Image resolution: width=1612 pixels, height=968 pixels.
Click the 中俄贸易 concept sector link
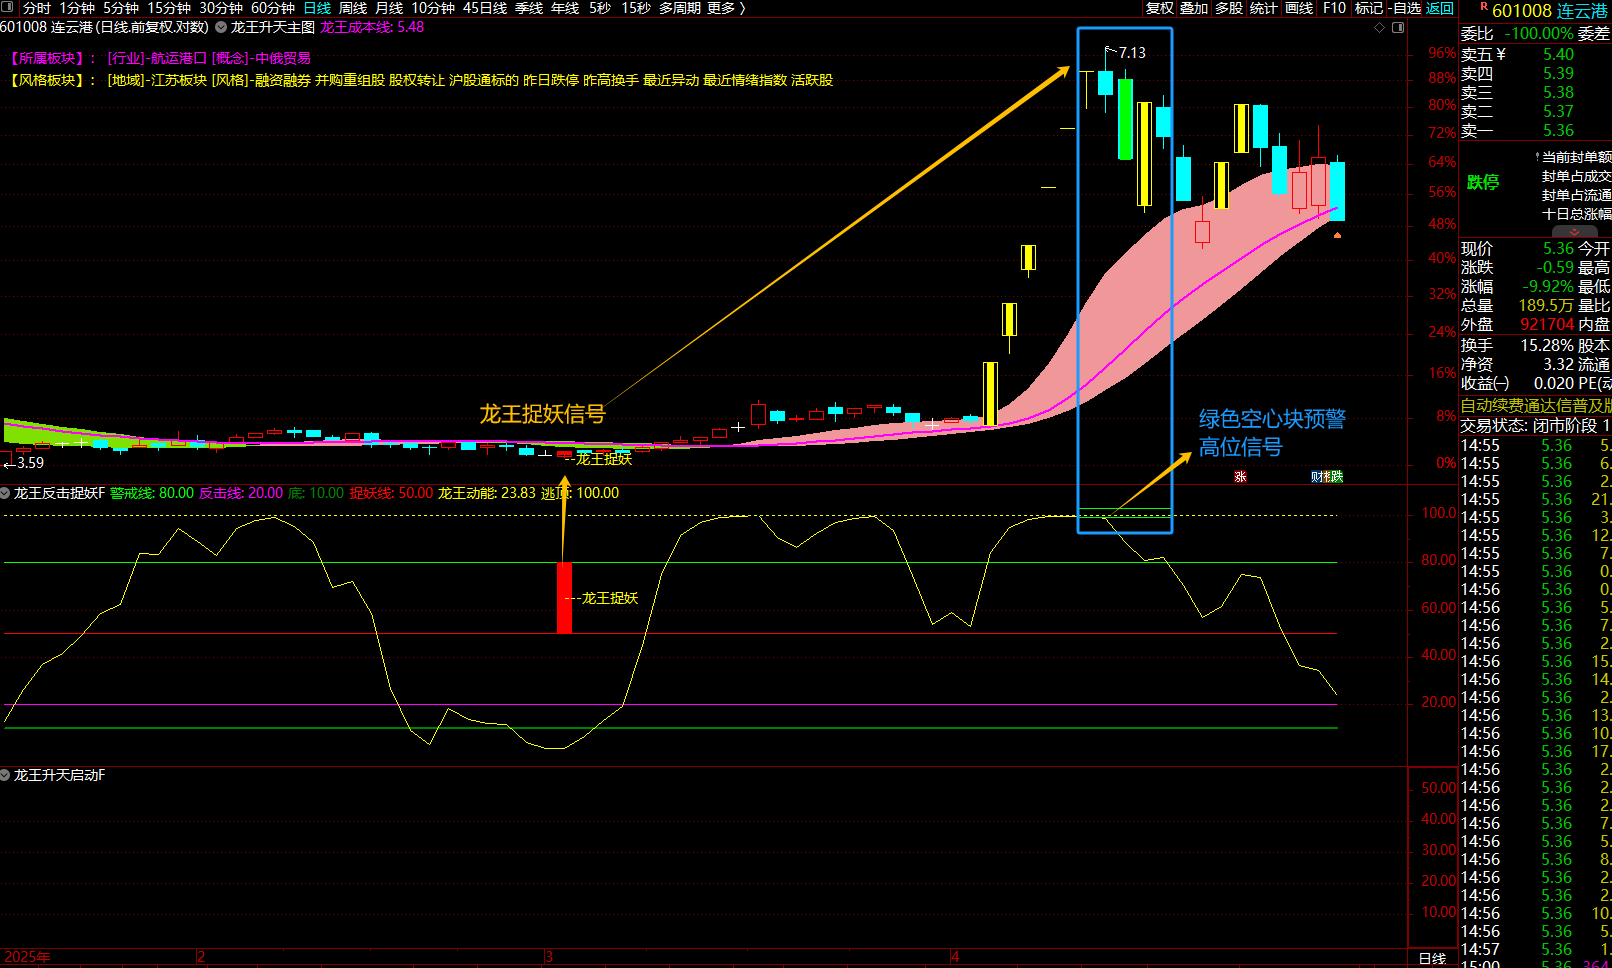(283, 58)
